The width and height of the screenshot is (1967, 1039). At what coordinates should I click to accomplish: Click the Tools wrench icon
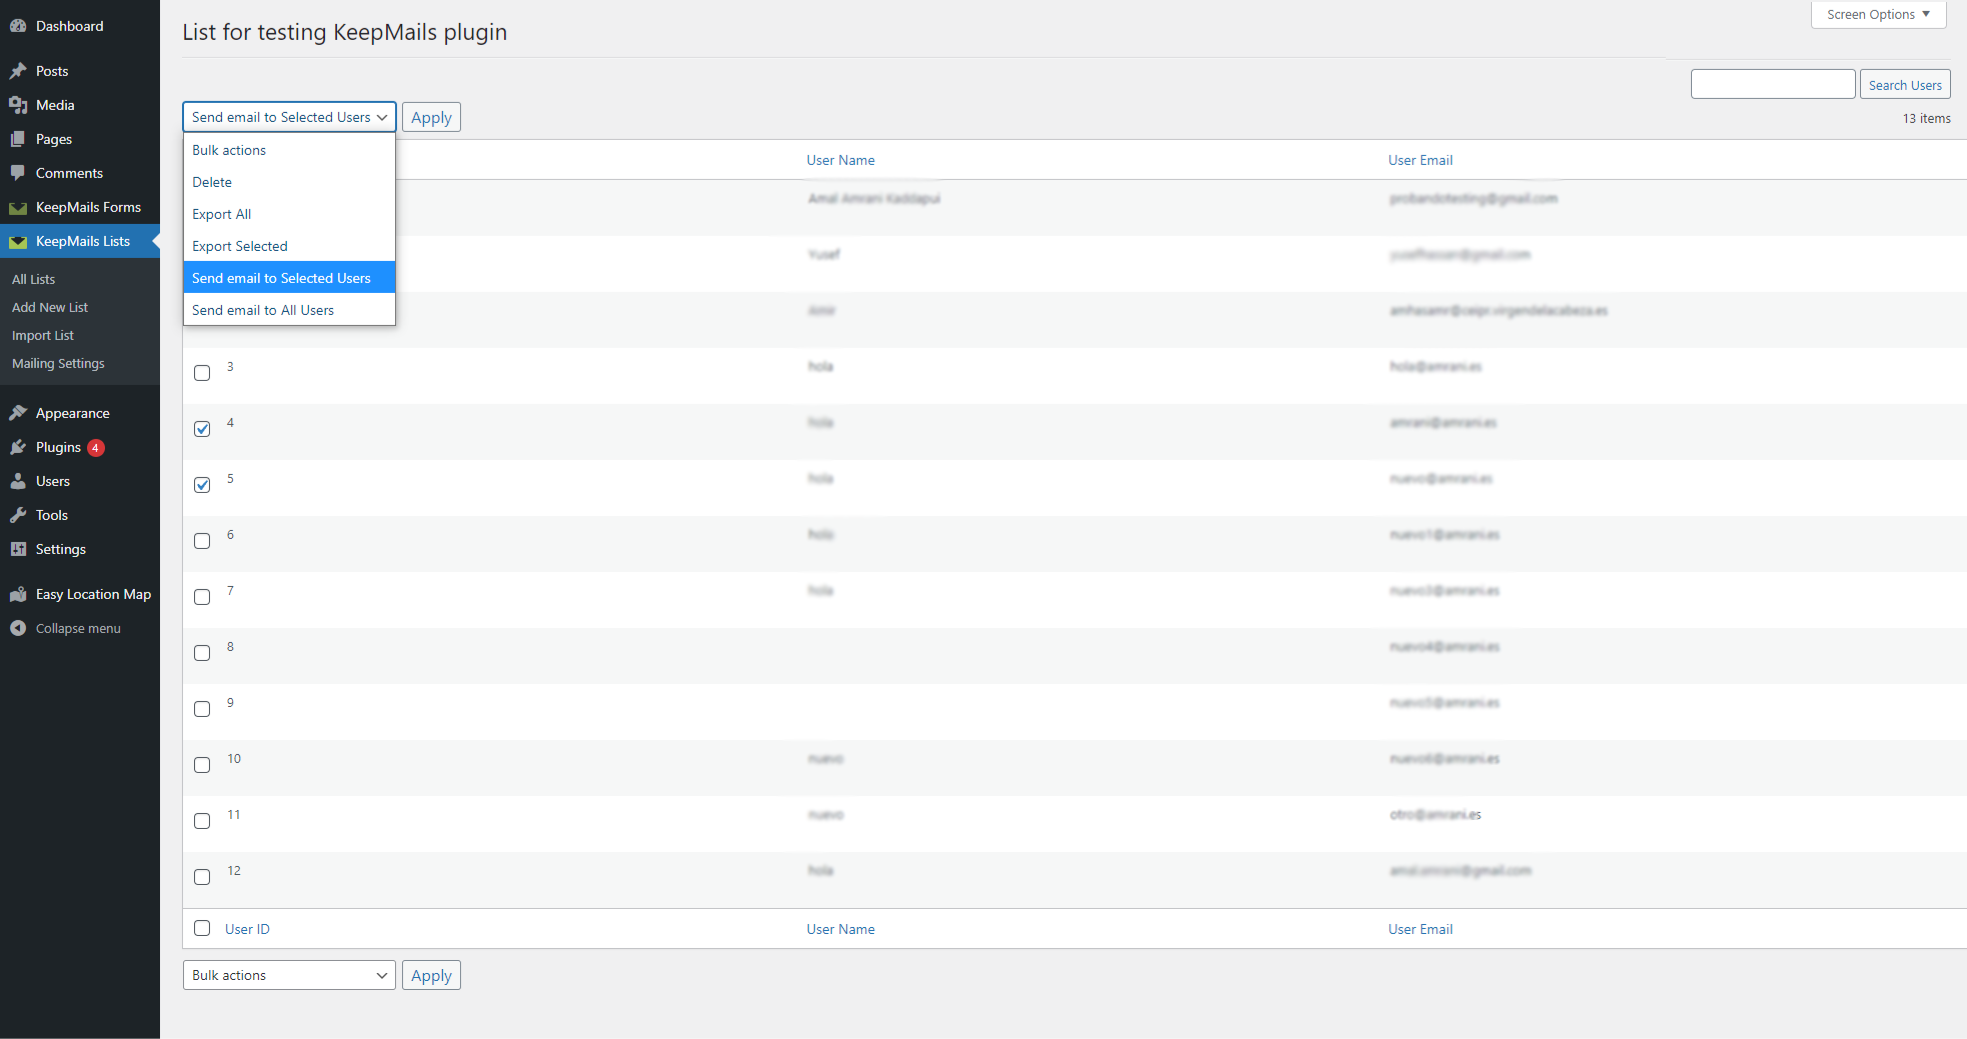(x=18, y=515)
